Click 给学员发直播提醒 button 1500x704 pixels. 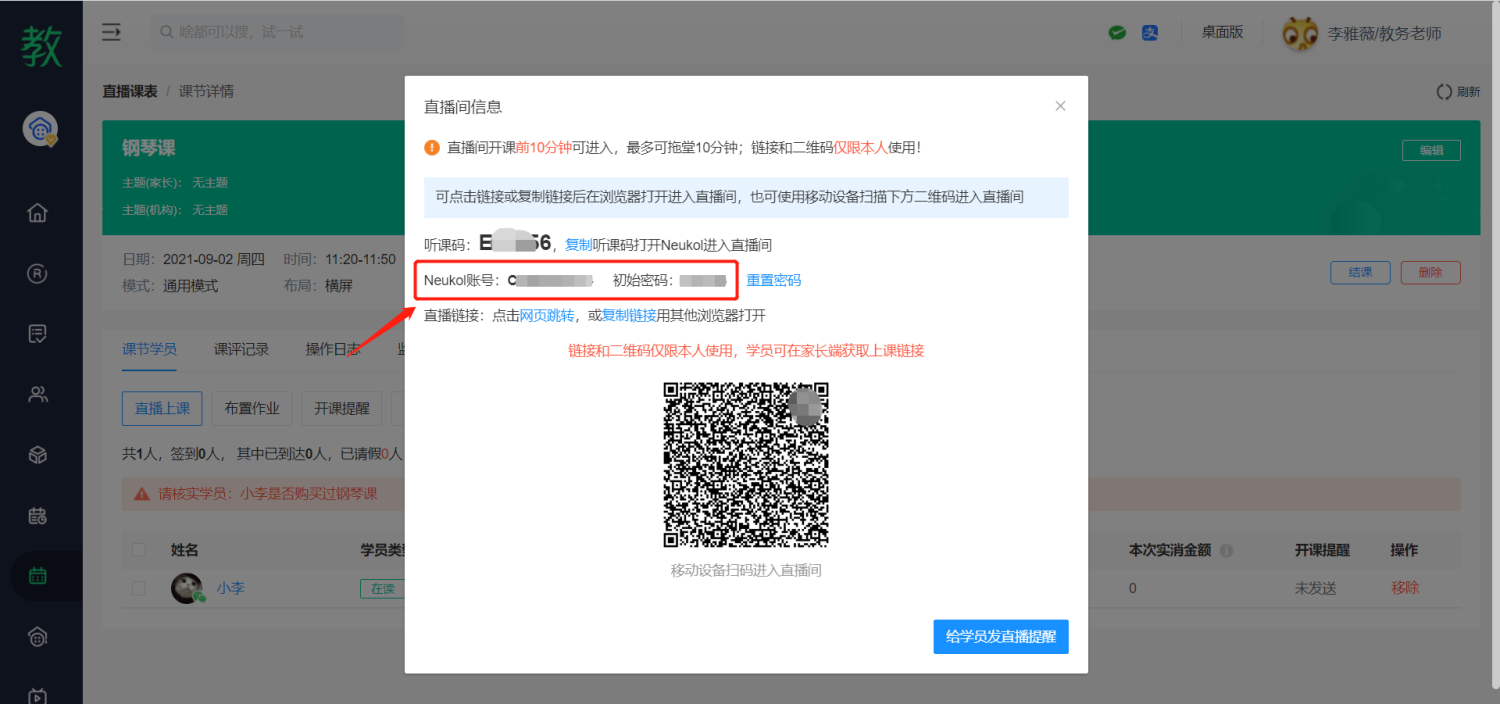pyautogui.click(x=1001, y=636)
